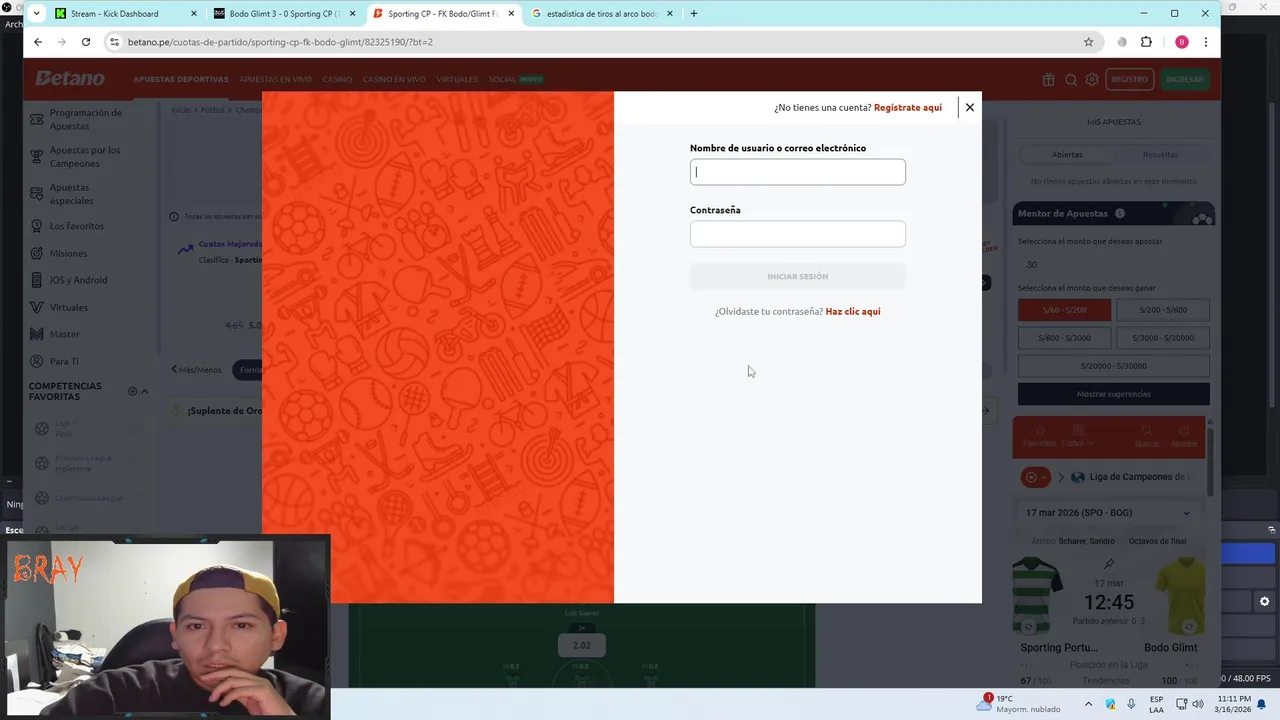The height and width of the screenshot is (720, 1280).
Task: Click the taskbar volume speaker icon
Action: click(x=1198, y=704)
